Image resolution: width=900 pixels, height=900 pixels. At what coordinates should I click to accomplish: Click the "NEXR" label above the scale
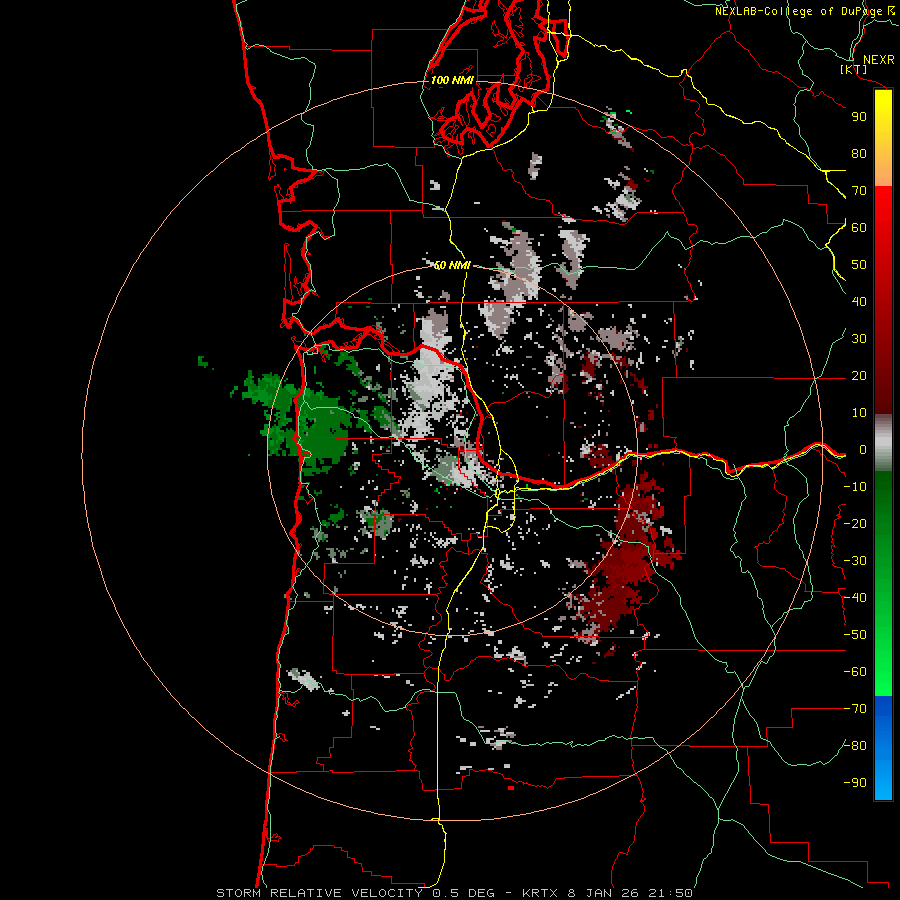click(x=878, y=60)
